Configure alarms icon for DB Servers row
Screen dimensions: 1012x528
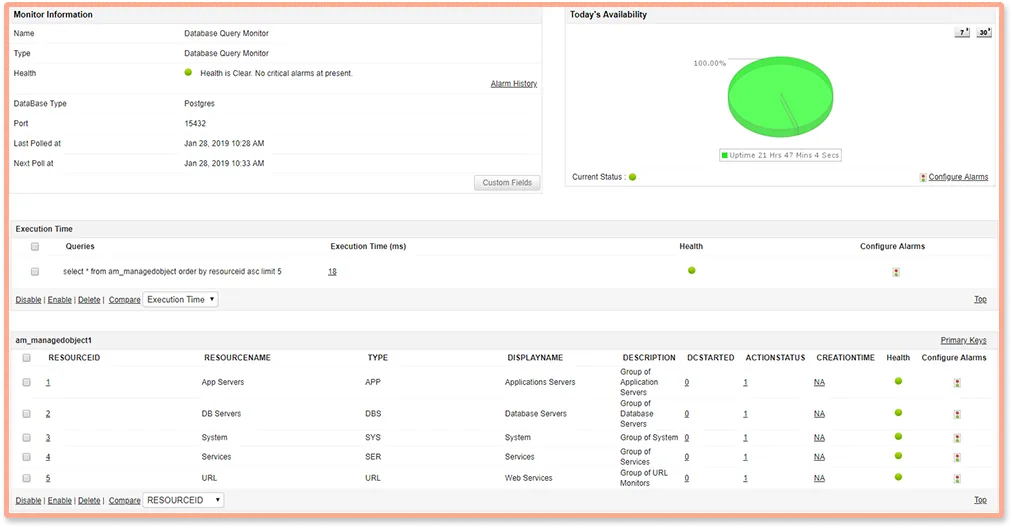click(957, 414)
